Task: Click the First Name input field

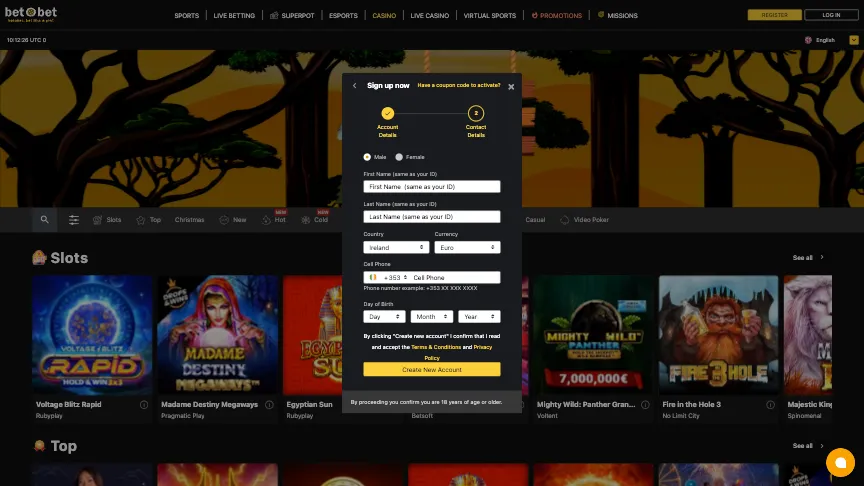Action: tap(432, 187)
